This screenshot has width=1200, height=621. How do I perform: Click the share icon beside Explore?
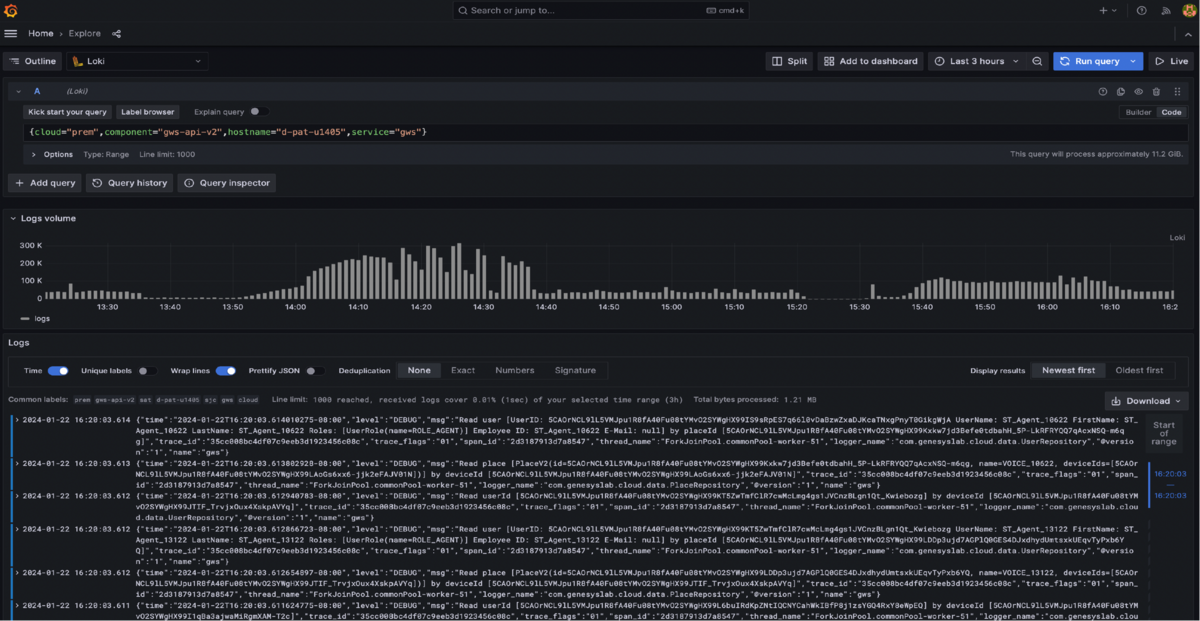pyautogui.click(x=116, y=33)
